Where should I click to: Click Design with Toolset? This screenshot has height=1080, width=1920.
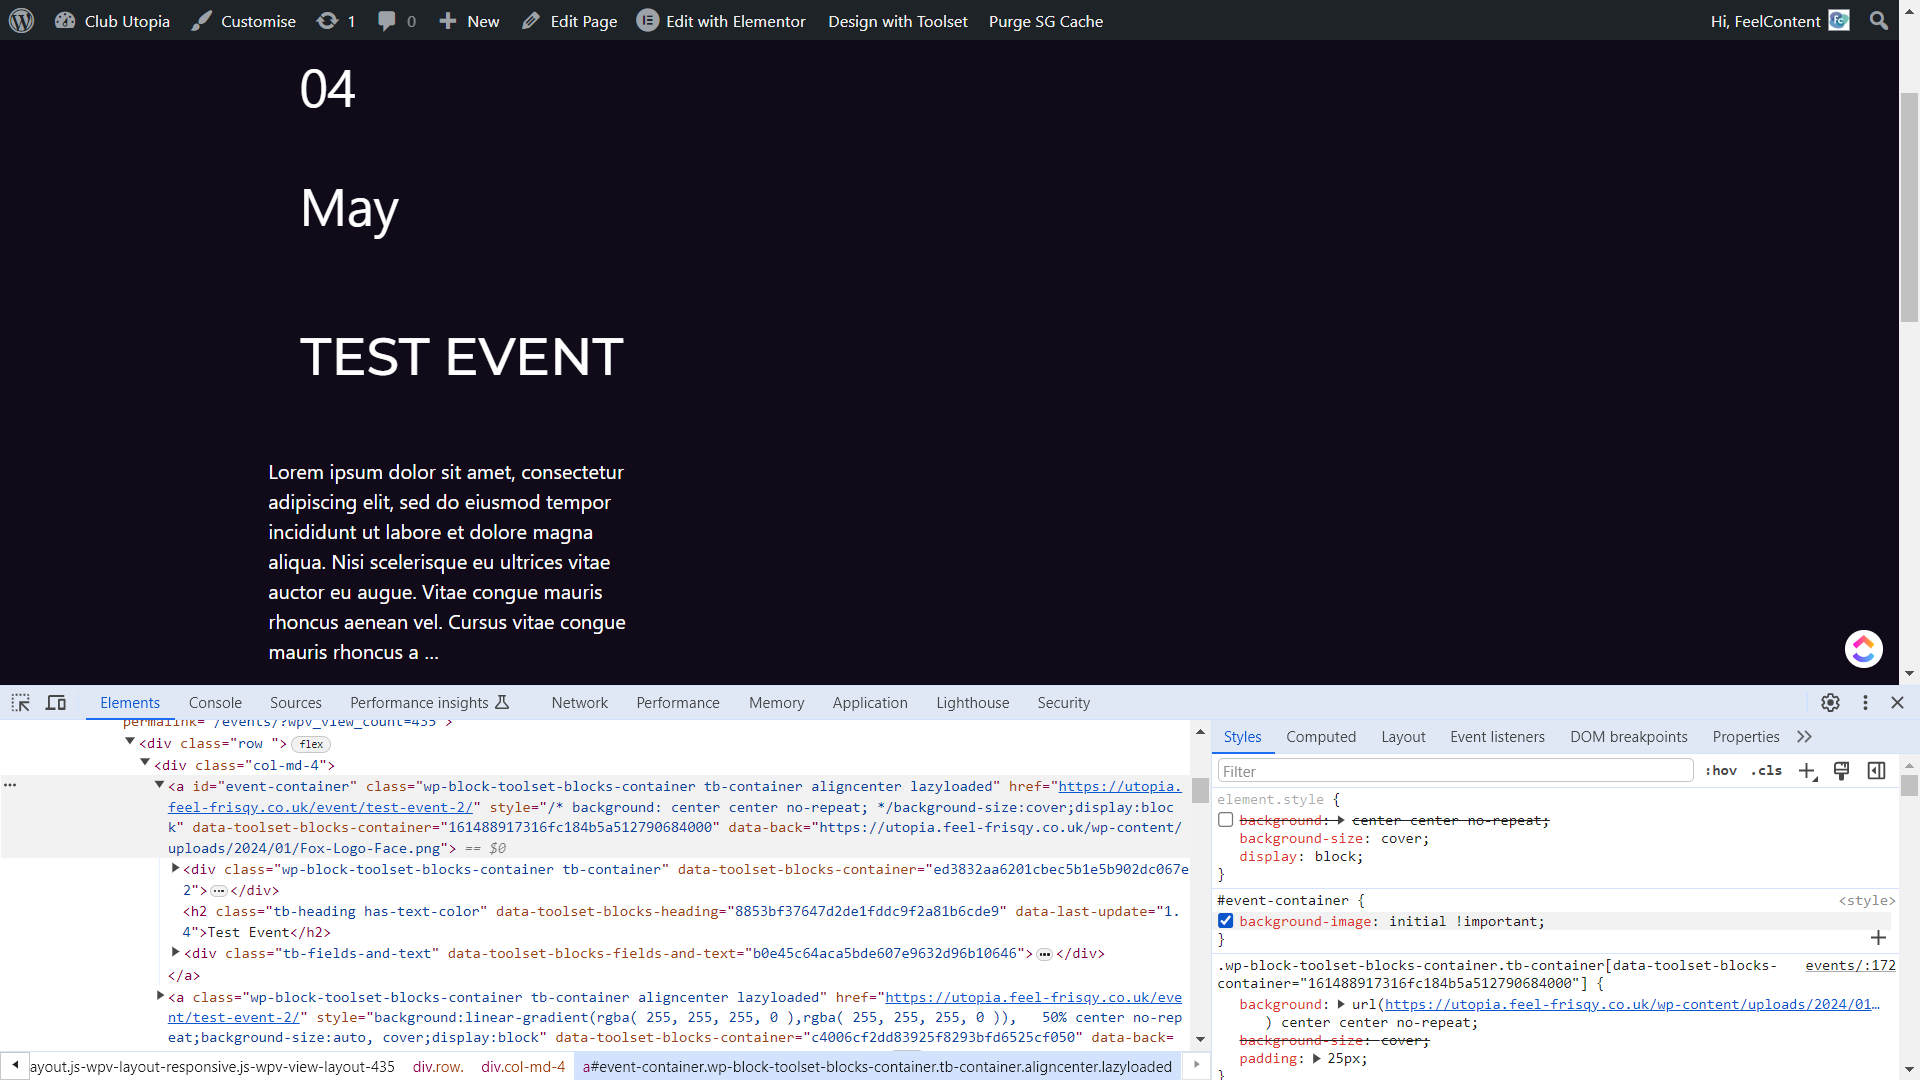tap(898, 21)
